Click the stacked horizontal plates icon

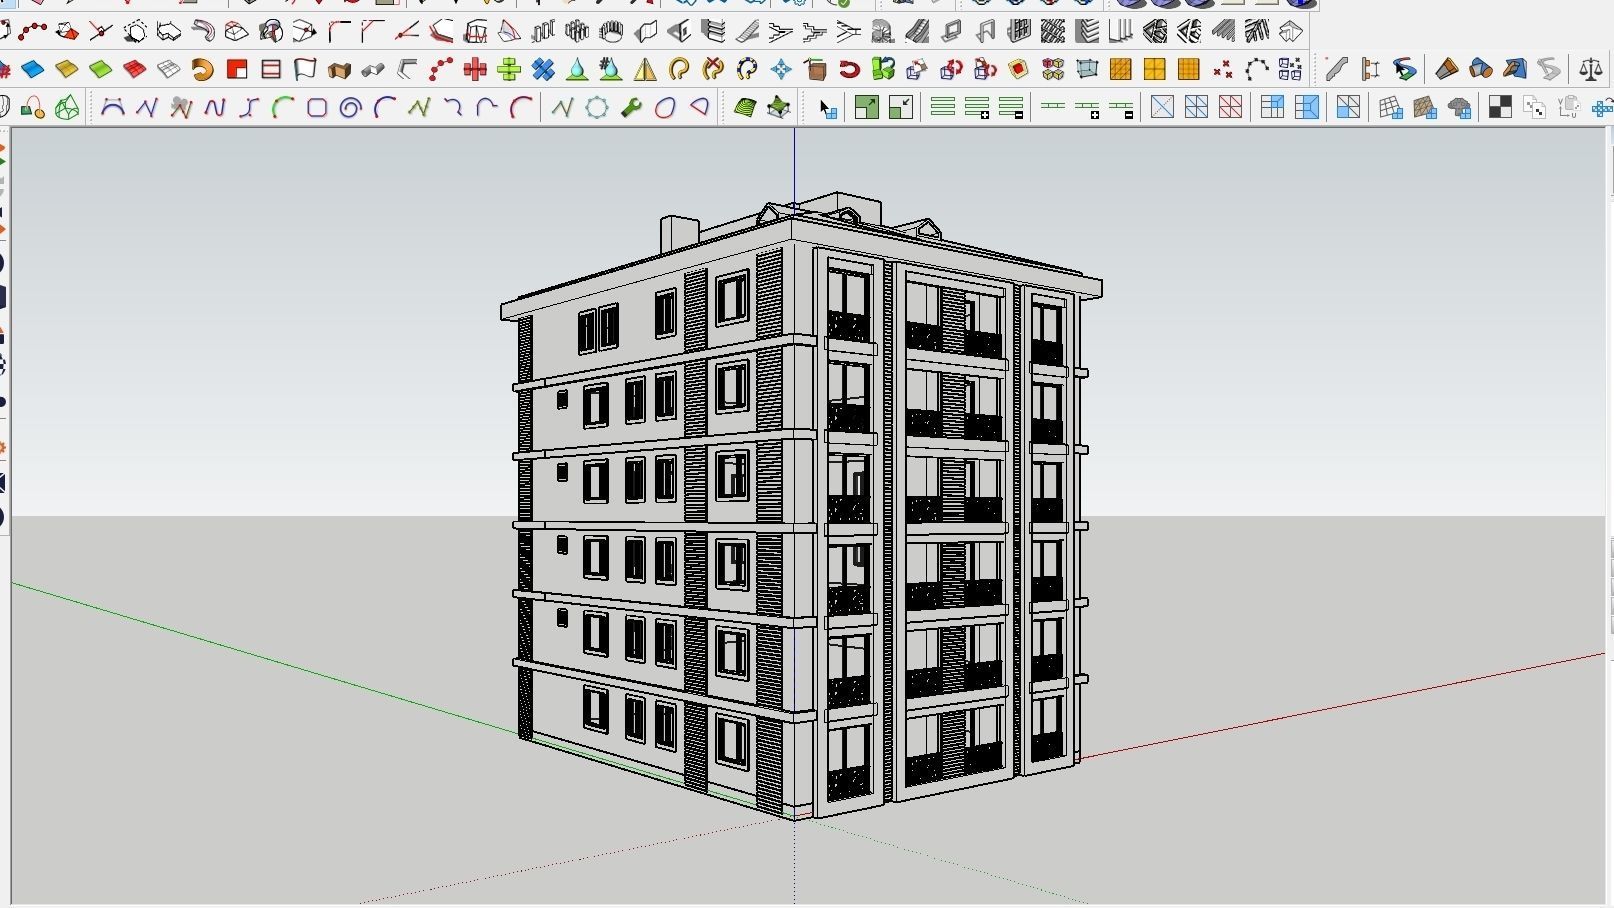(x=713, y=32)
